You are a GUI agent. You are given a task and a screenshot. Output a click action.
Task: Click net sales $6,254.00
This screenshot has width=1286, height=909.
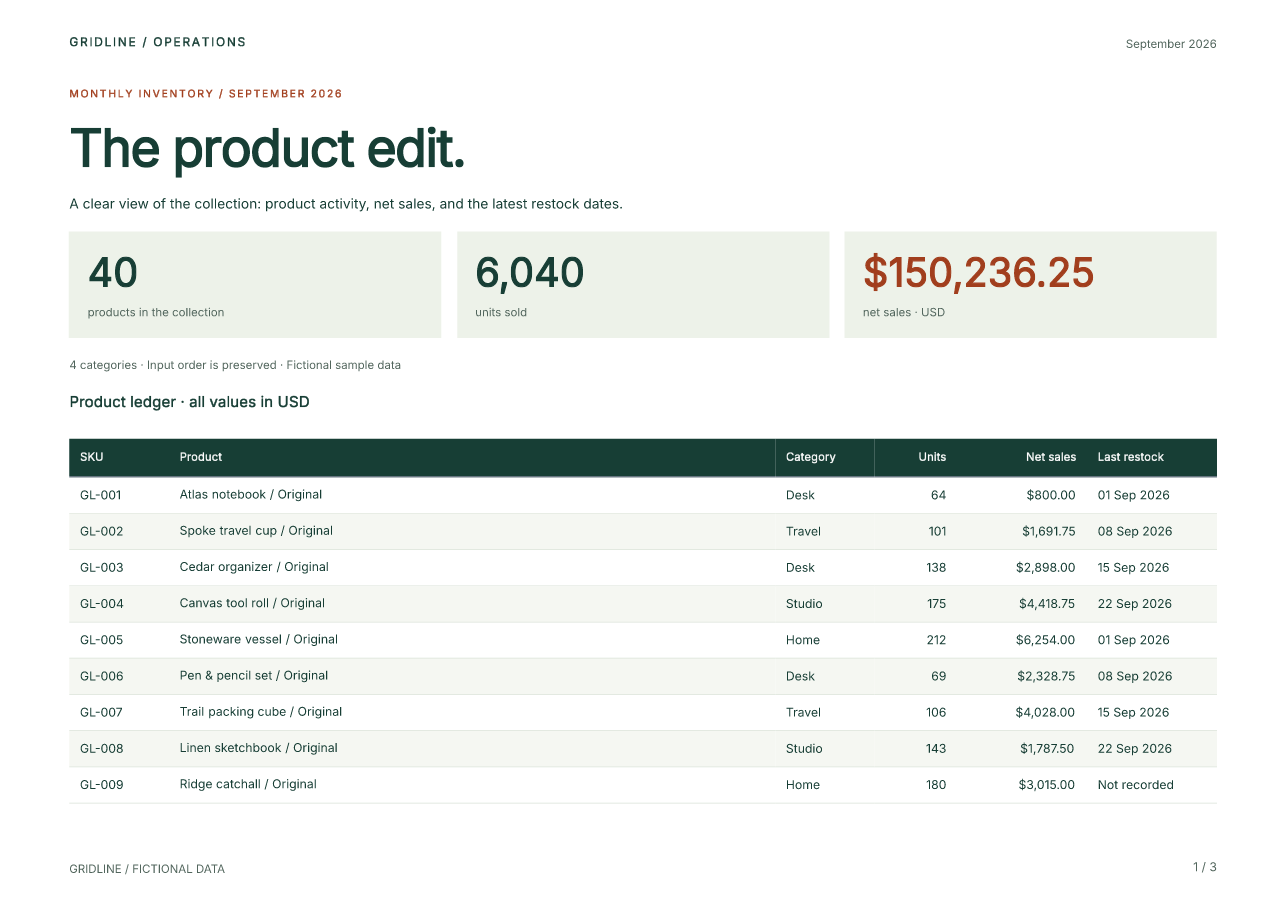[x=1046, y=640]
